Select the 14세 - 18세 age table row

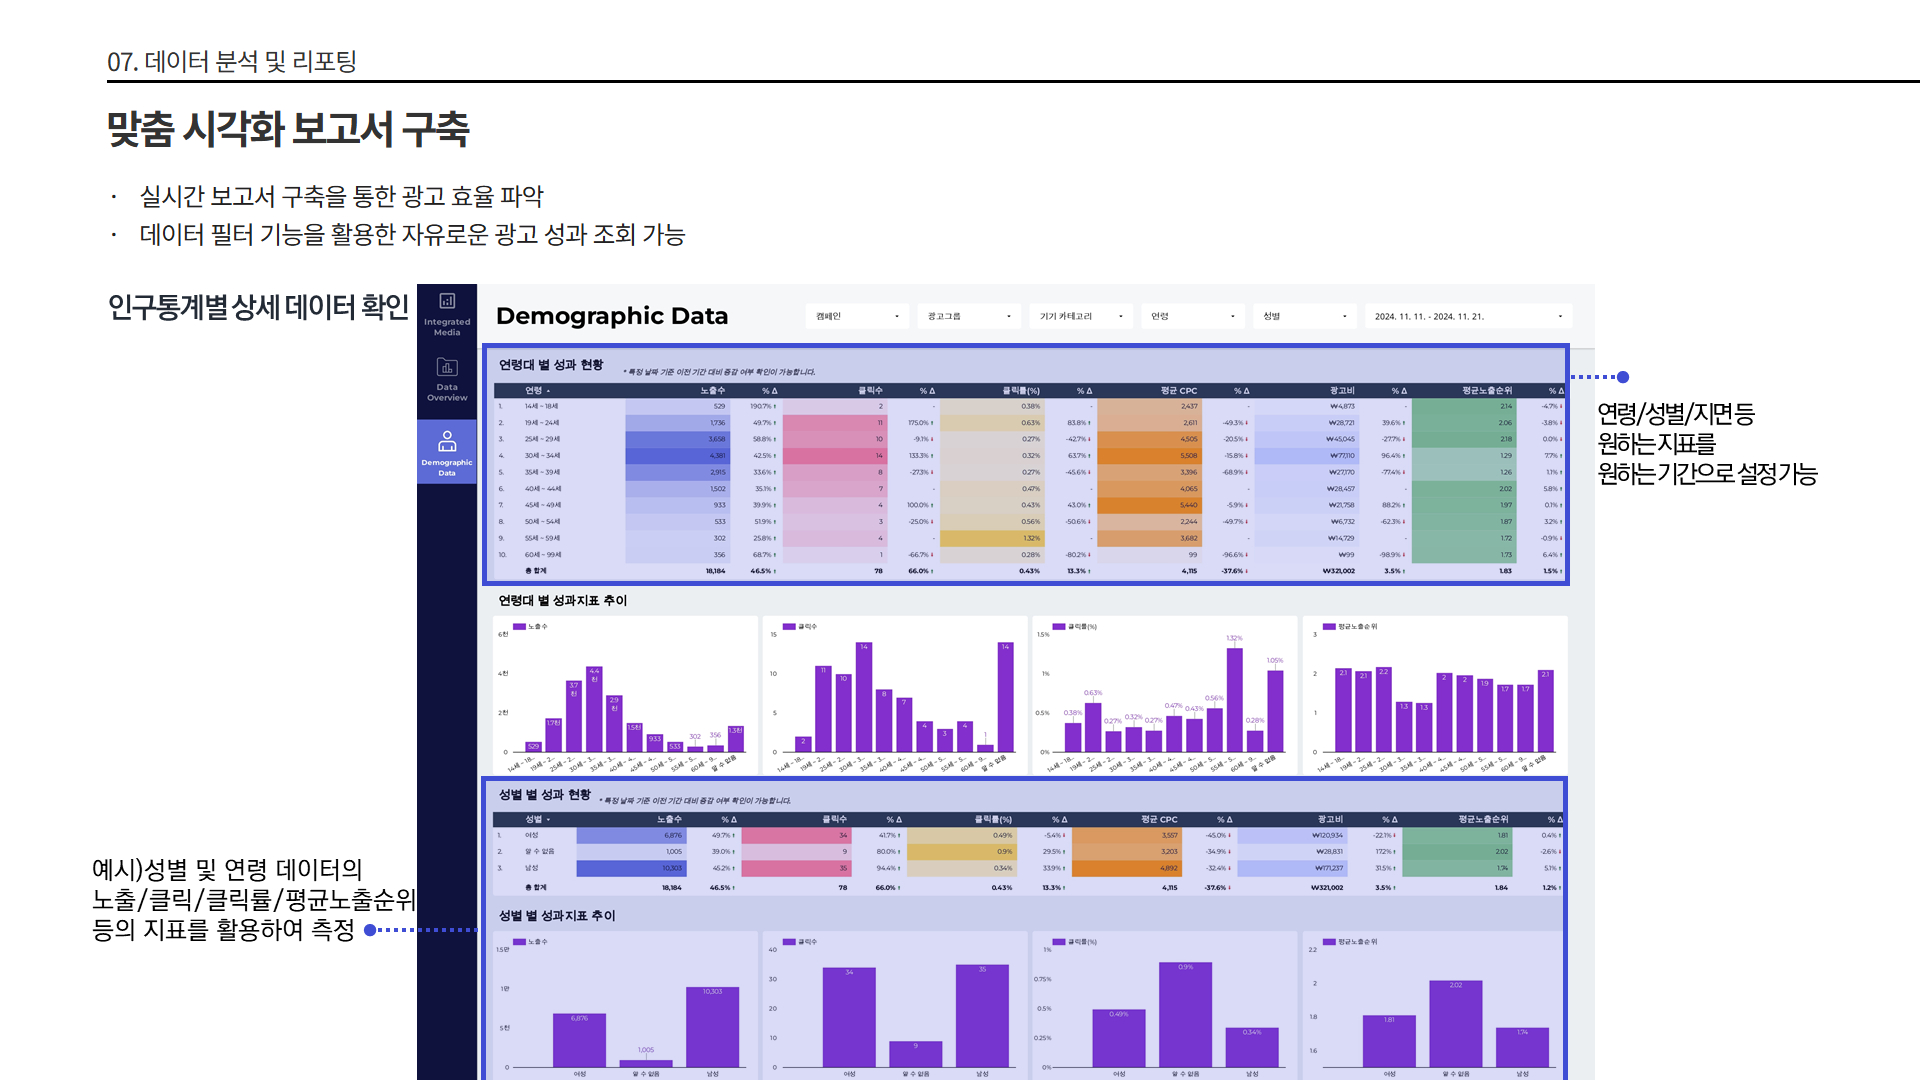(x=542, y=407)
